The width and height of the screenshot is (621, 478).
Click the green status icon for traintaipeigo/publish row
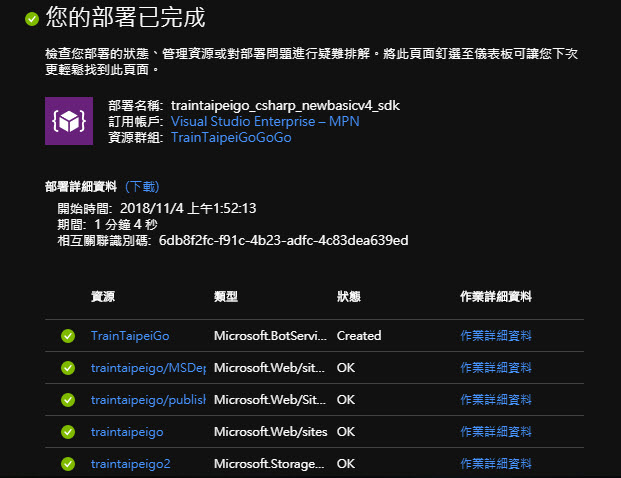pyautogui.click(x=68, y=400)
